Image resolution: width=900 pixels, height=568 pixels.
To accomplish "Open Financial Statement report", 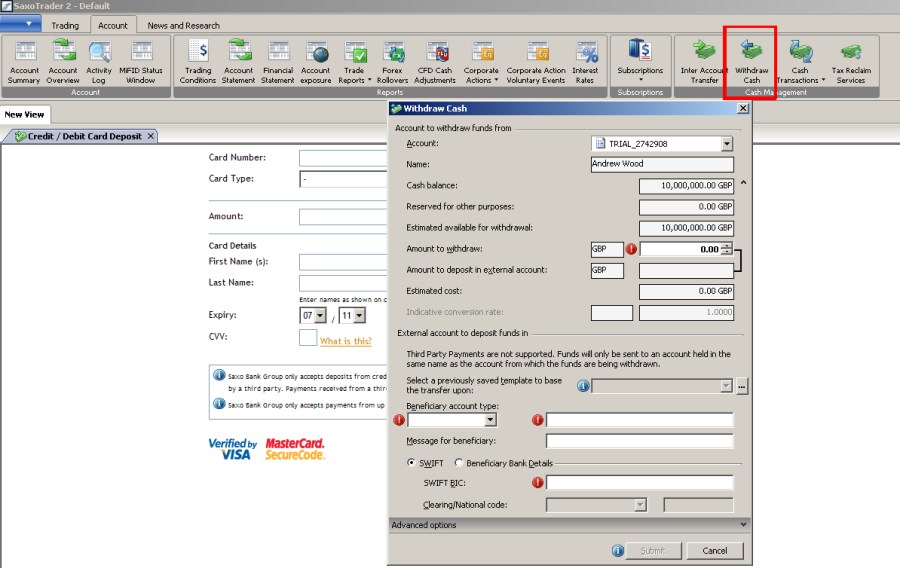I will (x=278, y=63).
